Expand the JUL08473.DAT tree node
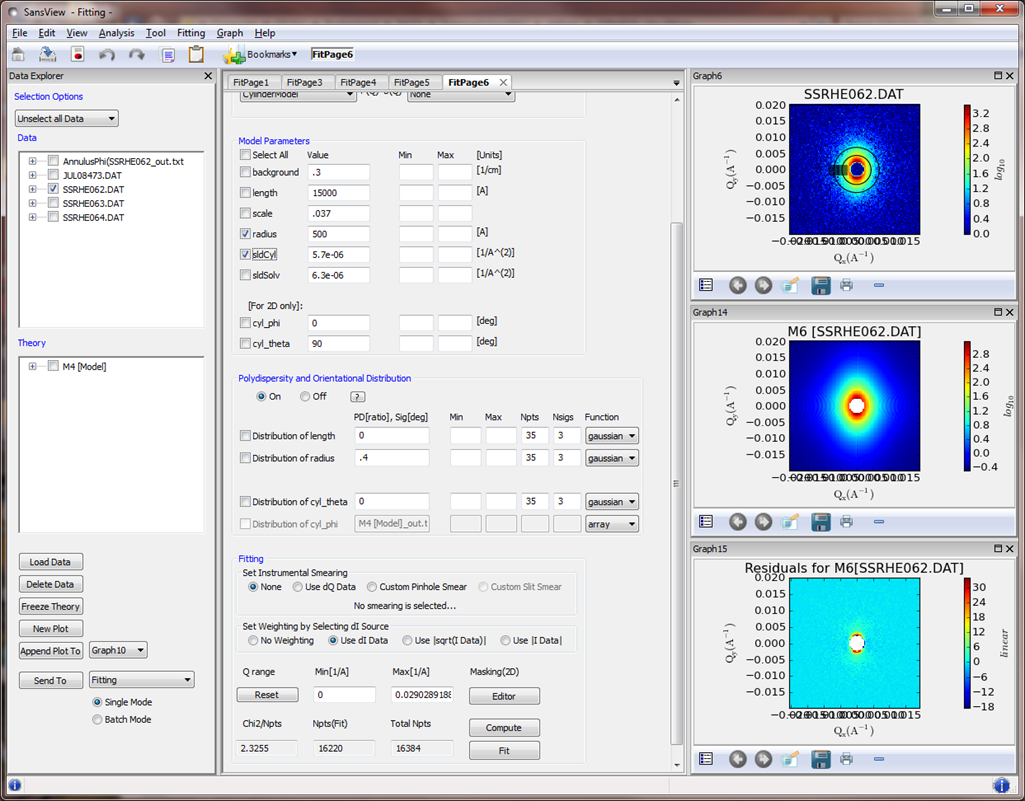Image resolution: width=1025 pixels, height=801 pixels. (32, 175)
